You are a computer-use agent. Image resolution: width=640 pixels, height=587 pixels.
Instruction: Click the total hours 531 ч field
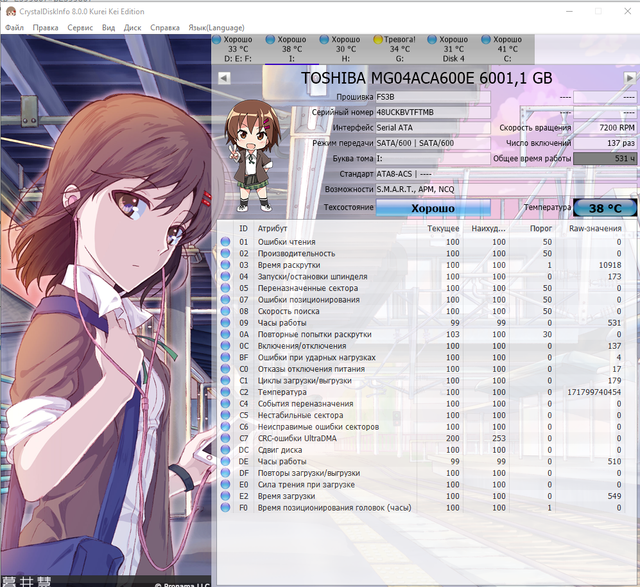(x=605, y=158)
